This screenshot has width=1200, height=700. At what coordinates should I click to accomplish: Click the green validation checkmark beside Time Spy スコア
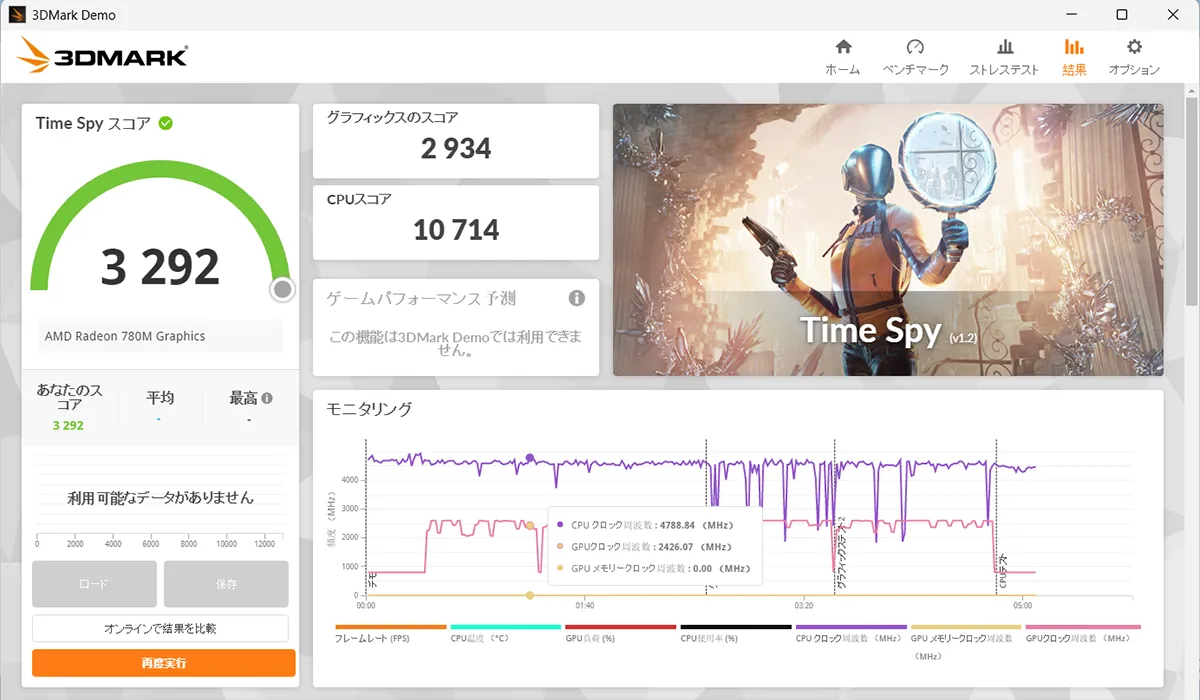coord(165,123)
